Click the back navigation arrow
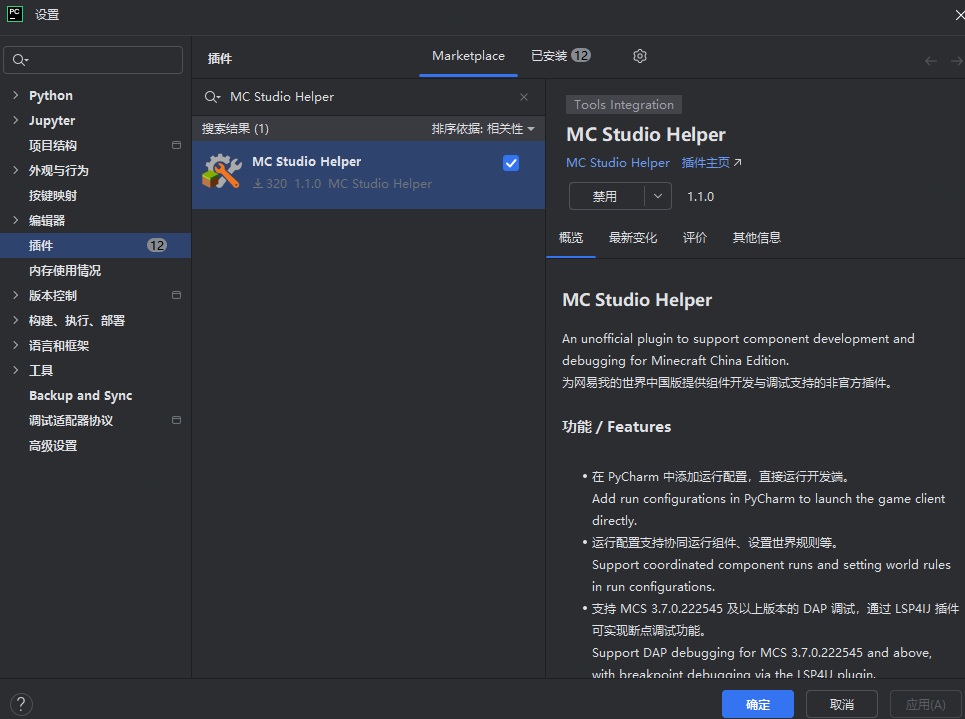This screenshot has width=965, height=719. pos(930,61)
